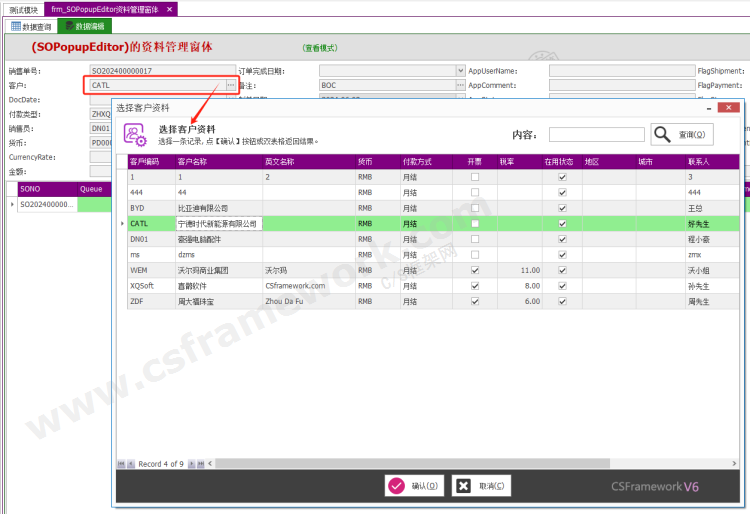750x514 pixels.
Task: Click the first record navigator arrow
Action: tap(121, 464)
